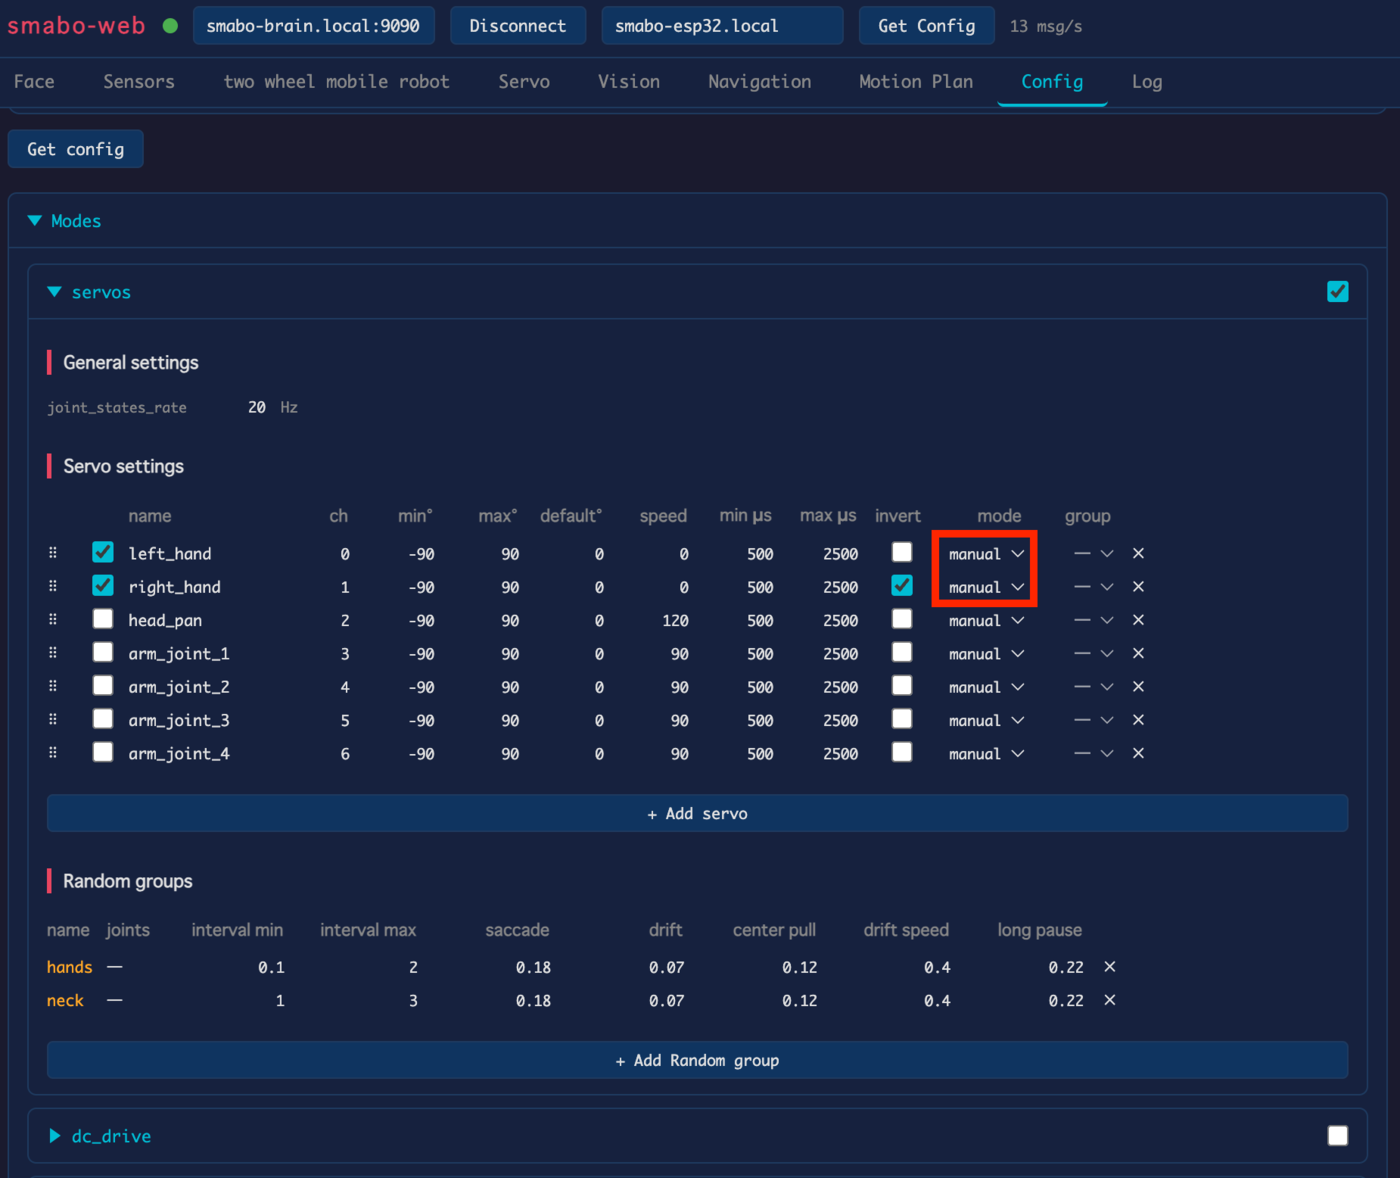Click the drag handle next to arm_joint_4

[x=53, y=753]
